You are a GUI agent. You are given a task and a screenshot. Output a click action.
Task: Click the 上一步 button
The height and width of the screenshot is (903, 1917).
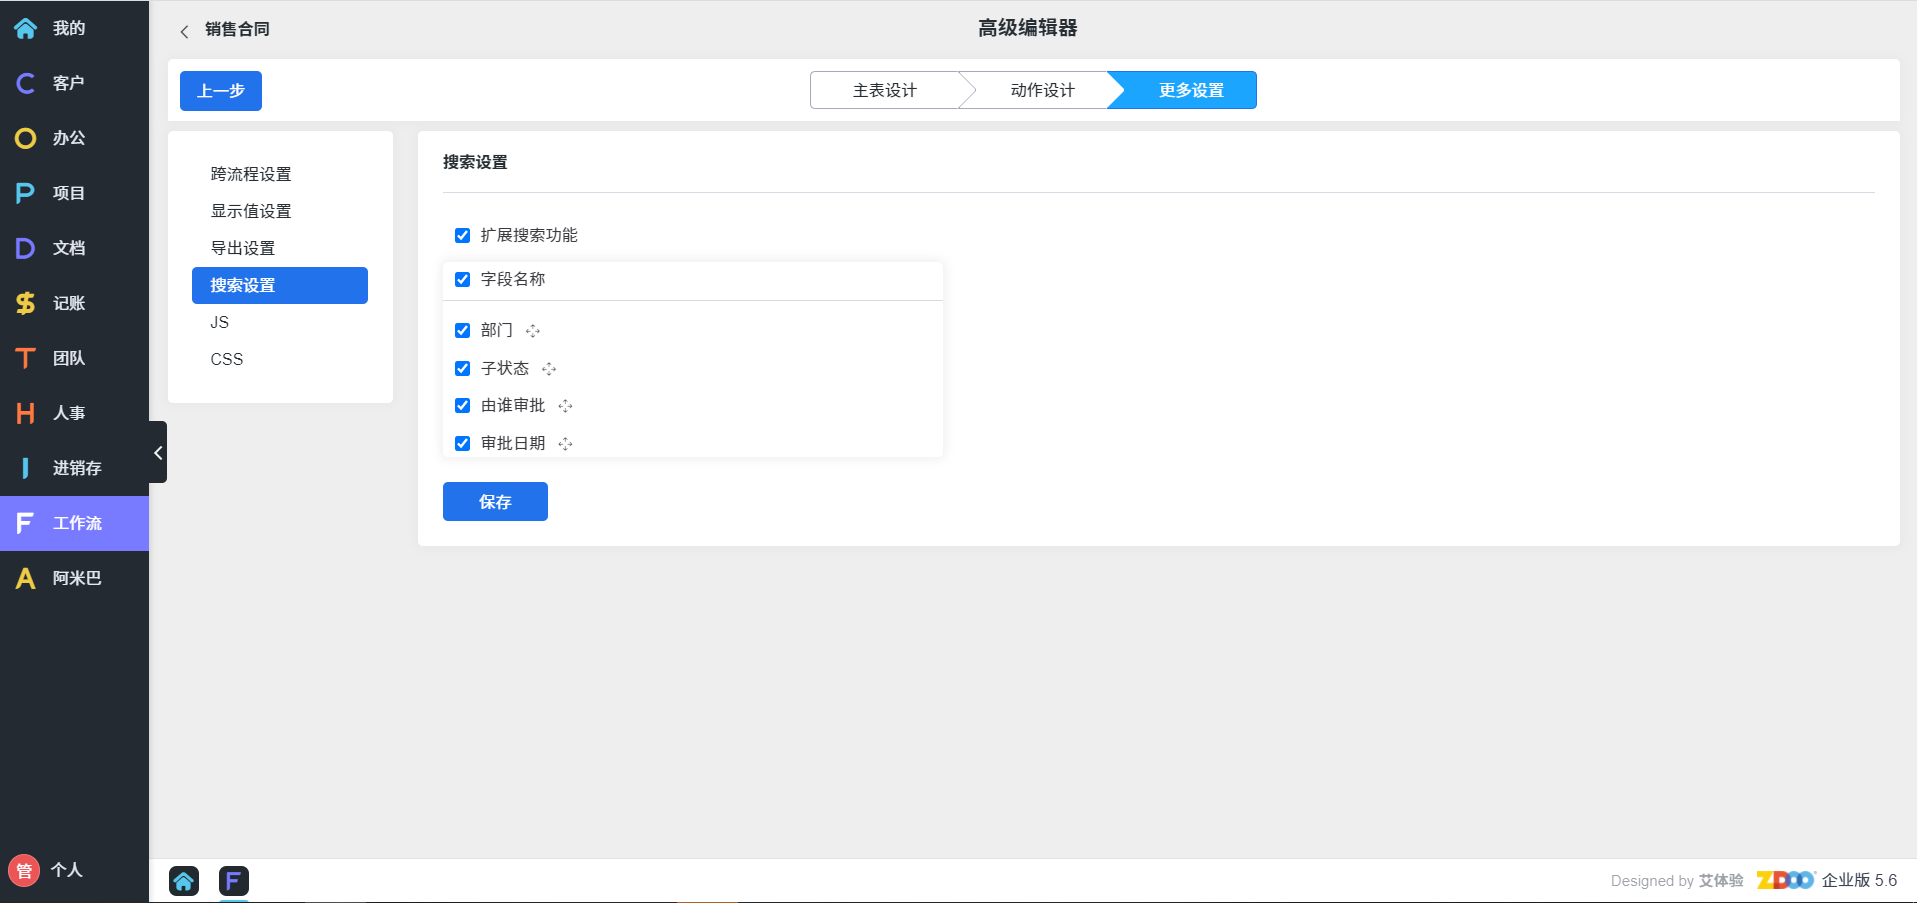[x=221, y=91]
